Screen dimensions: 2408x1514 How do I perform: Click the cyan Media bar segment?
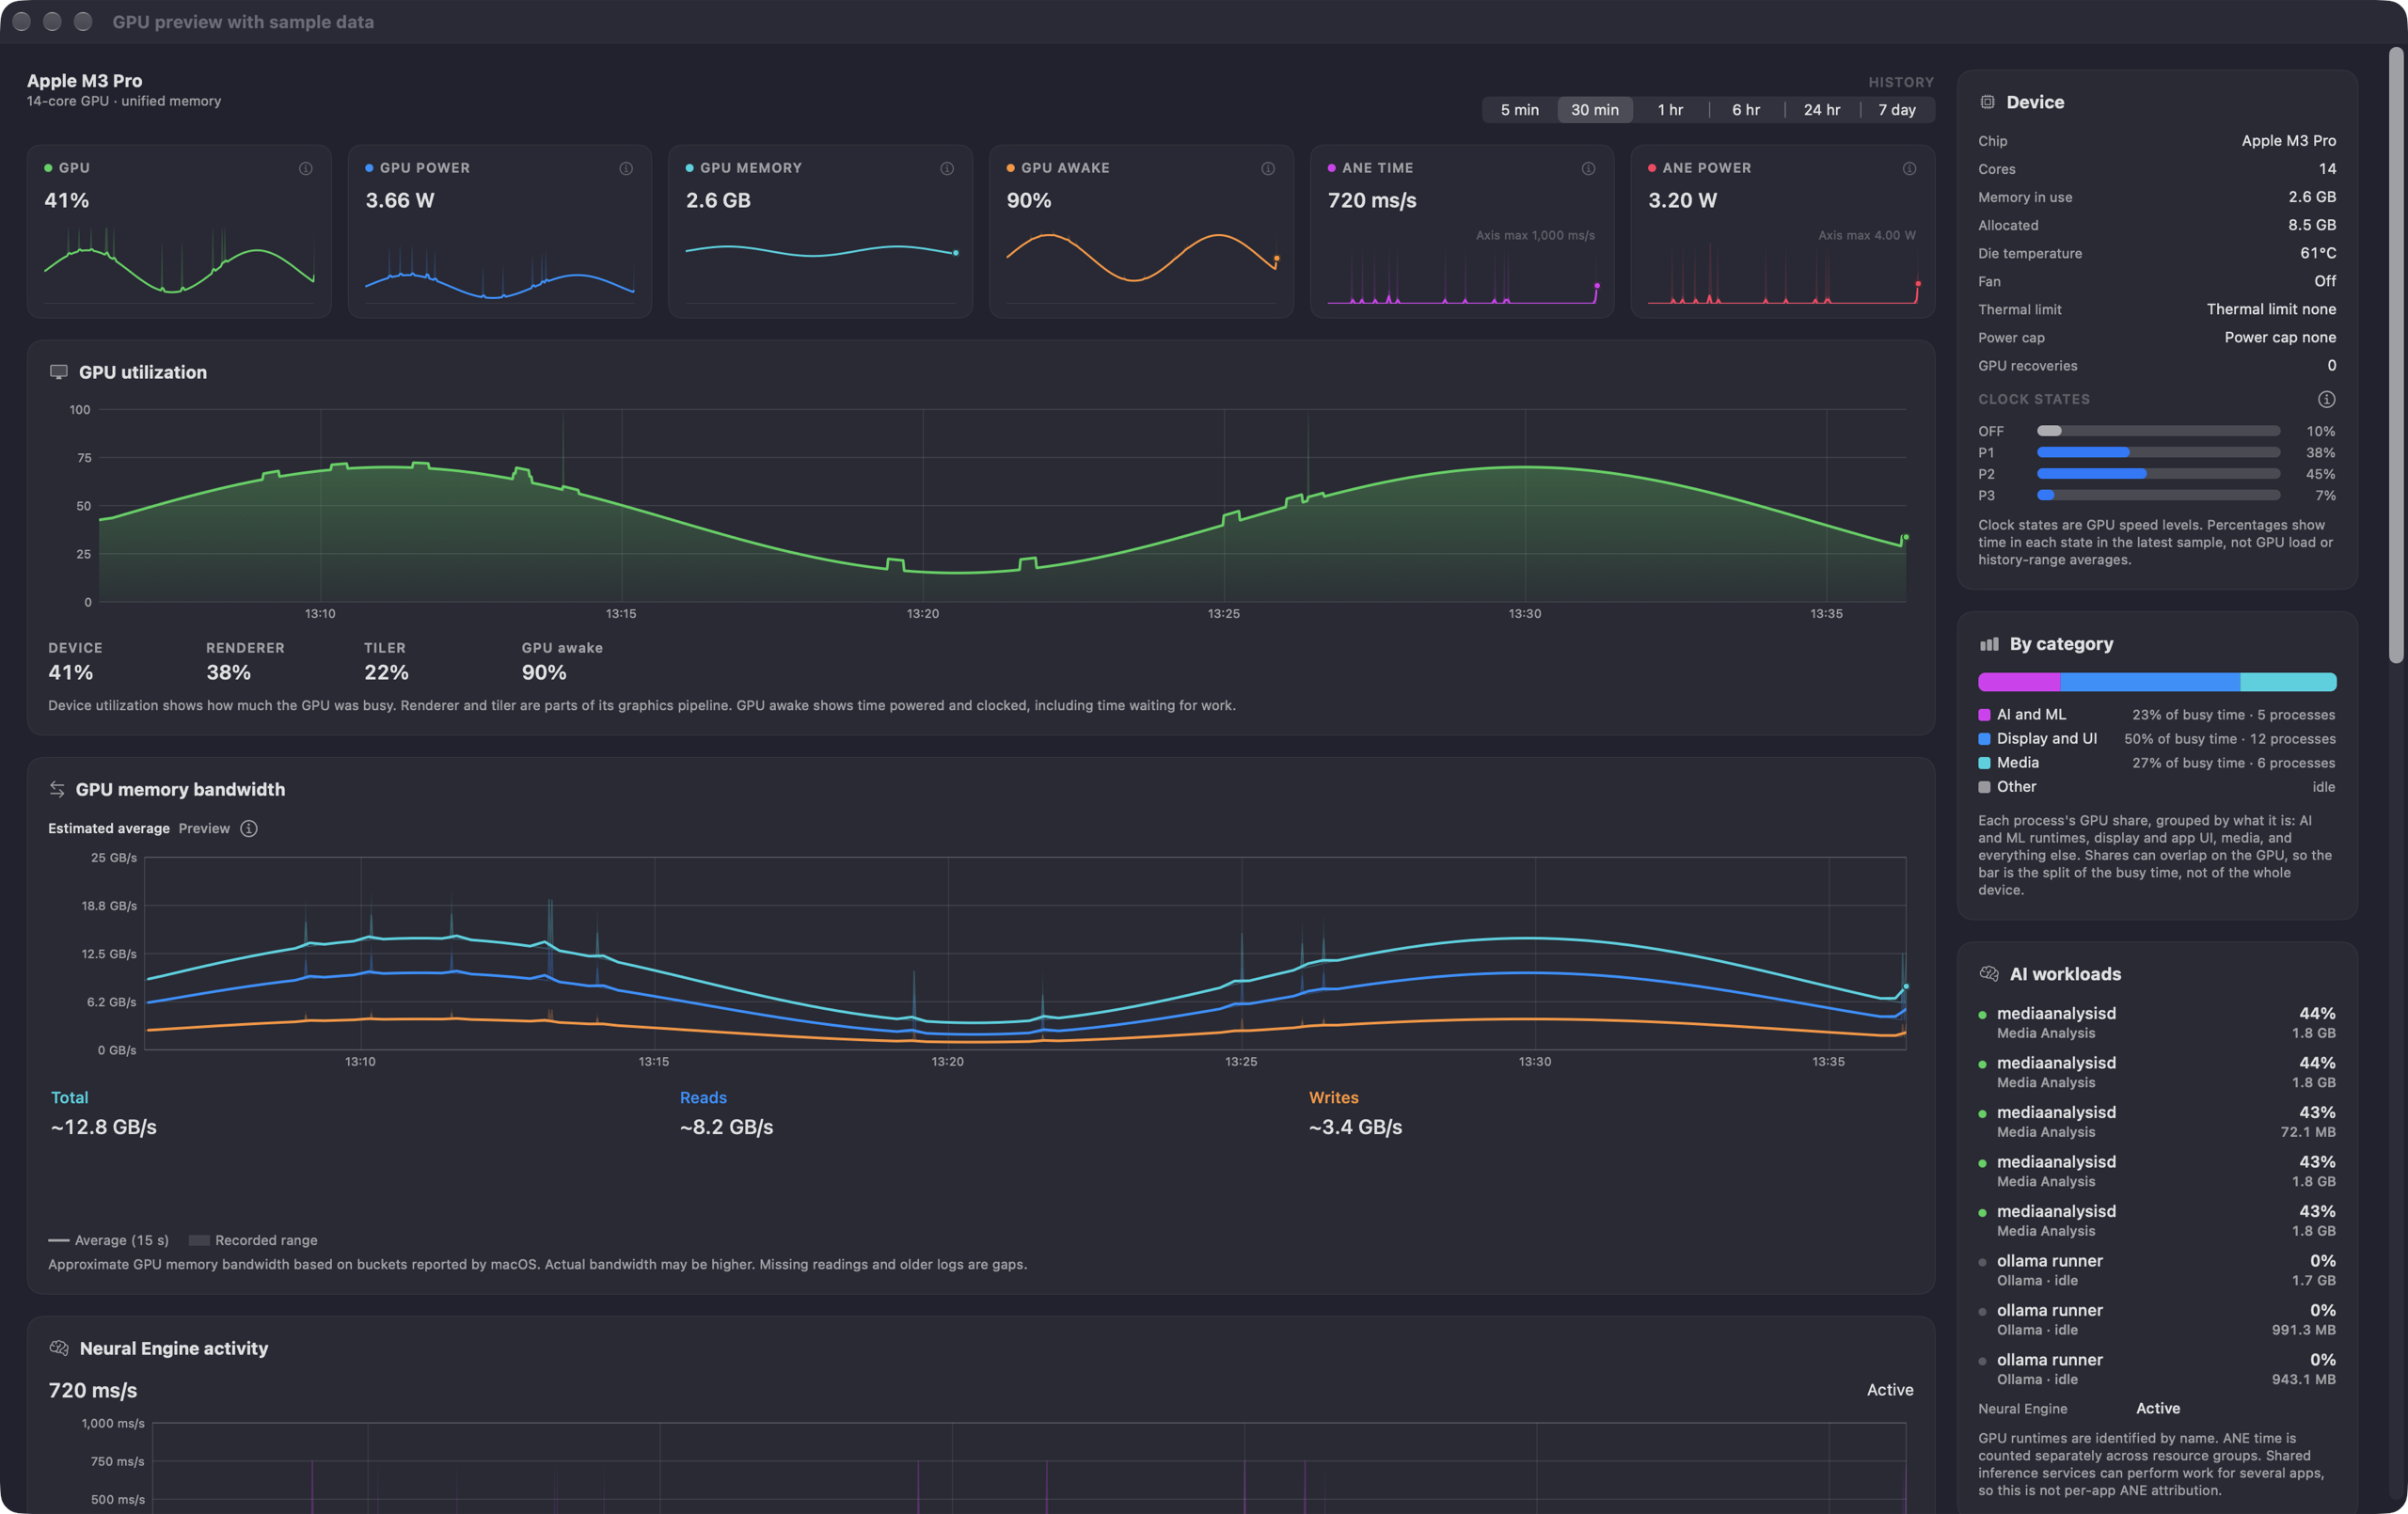pyautogui.click(x=2288, y=682)
